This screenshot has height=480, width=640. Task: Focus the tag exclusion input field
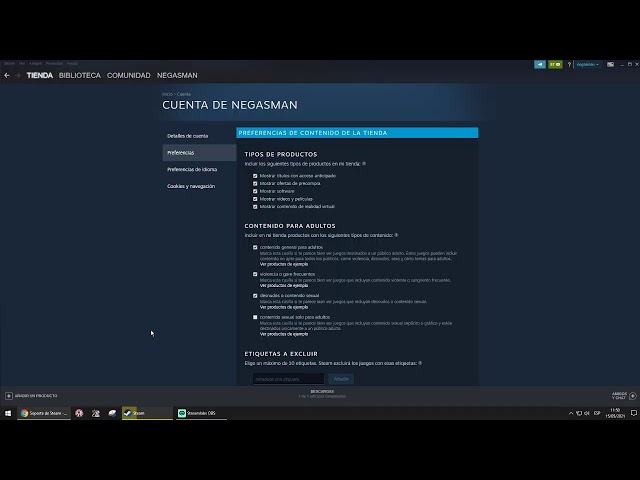(x=289, y=379)
